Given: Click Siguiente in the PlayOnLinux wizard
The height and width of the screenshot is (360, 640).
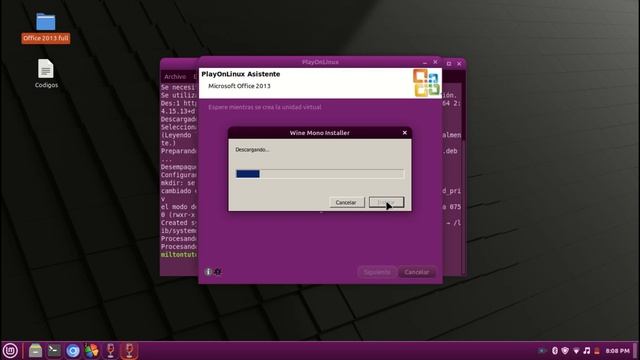Looking at the screenshot, I should [x=377, y=272].
